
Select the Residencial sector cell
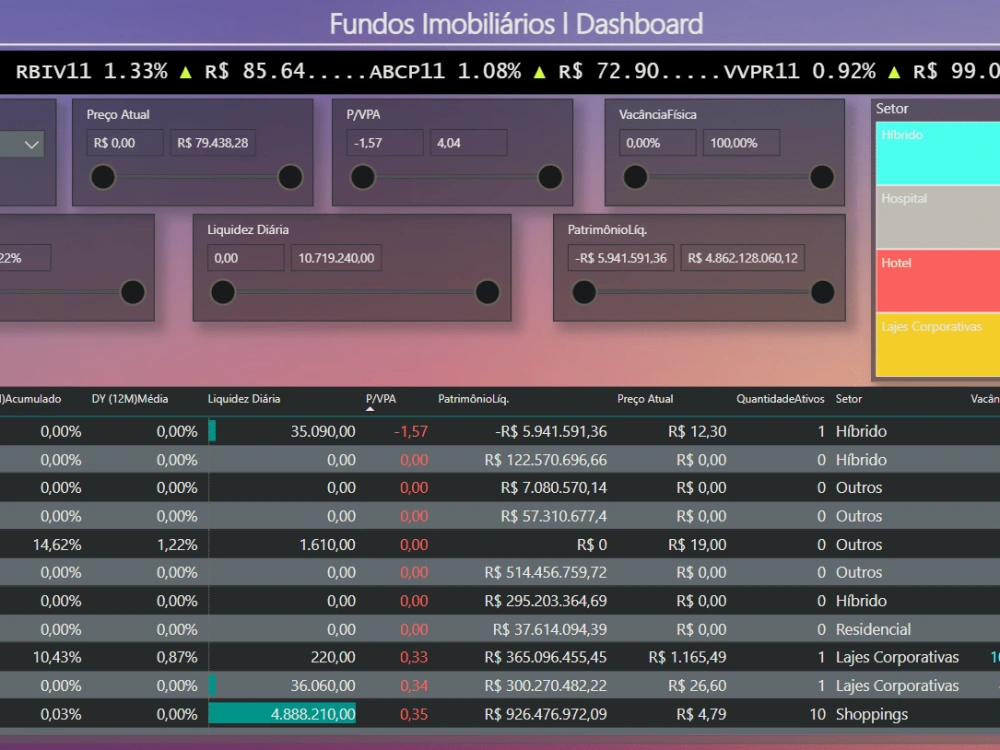(x=873, y=629)
